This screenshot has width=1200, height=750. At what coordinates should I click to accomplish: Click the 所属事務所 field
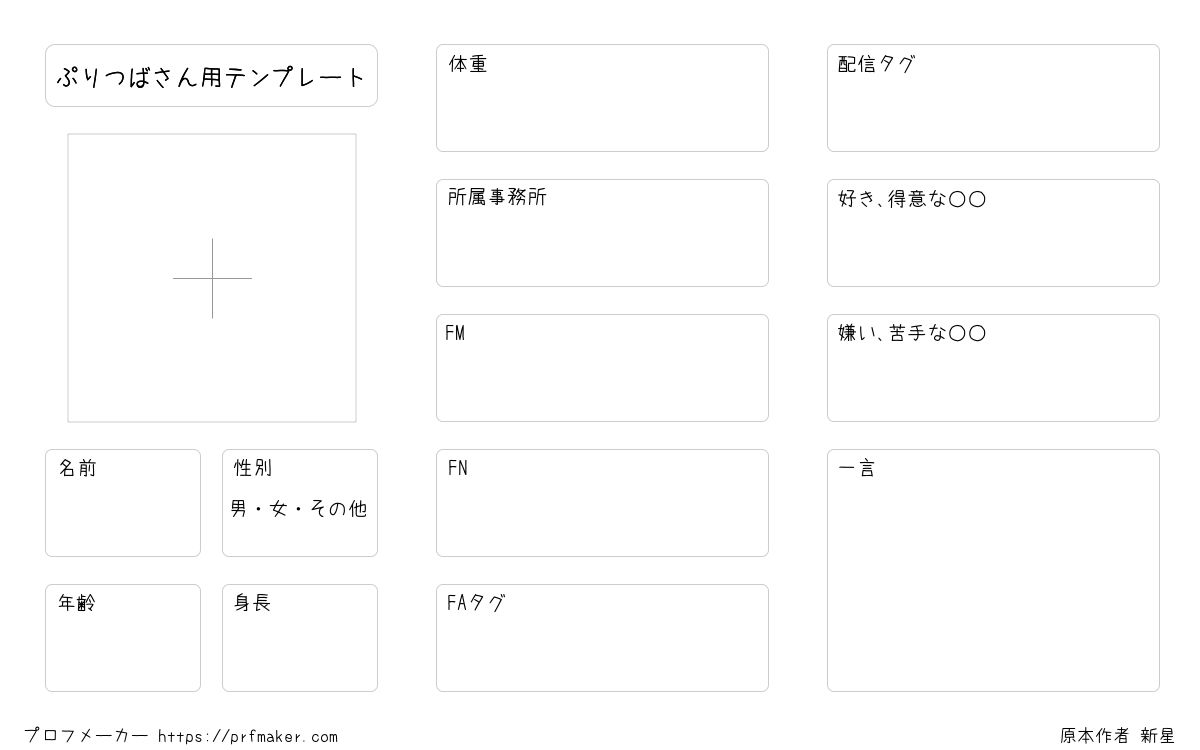tap(602, 233)
